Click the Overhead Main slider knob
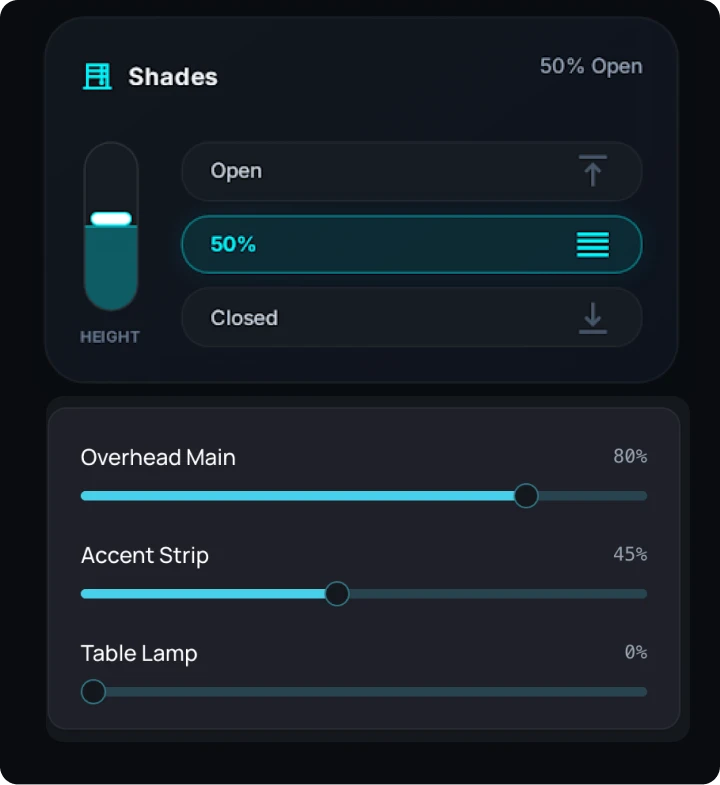 pos(526,496)
